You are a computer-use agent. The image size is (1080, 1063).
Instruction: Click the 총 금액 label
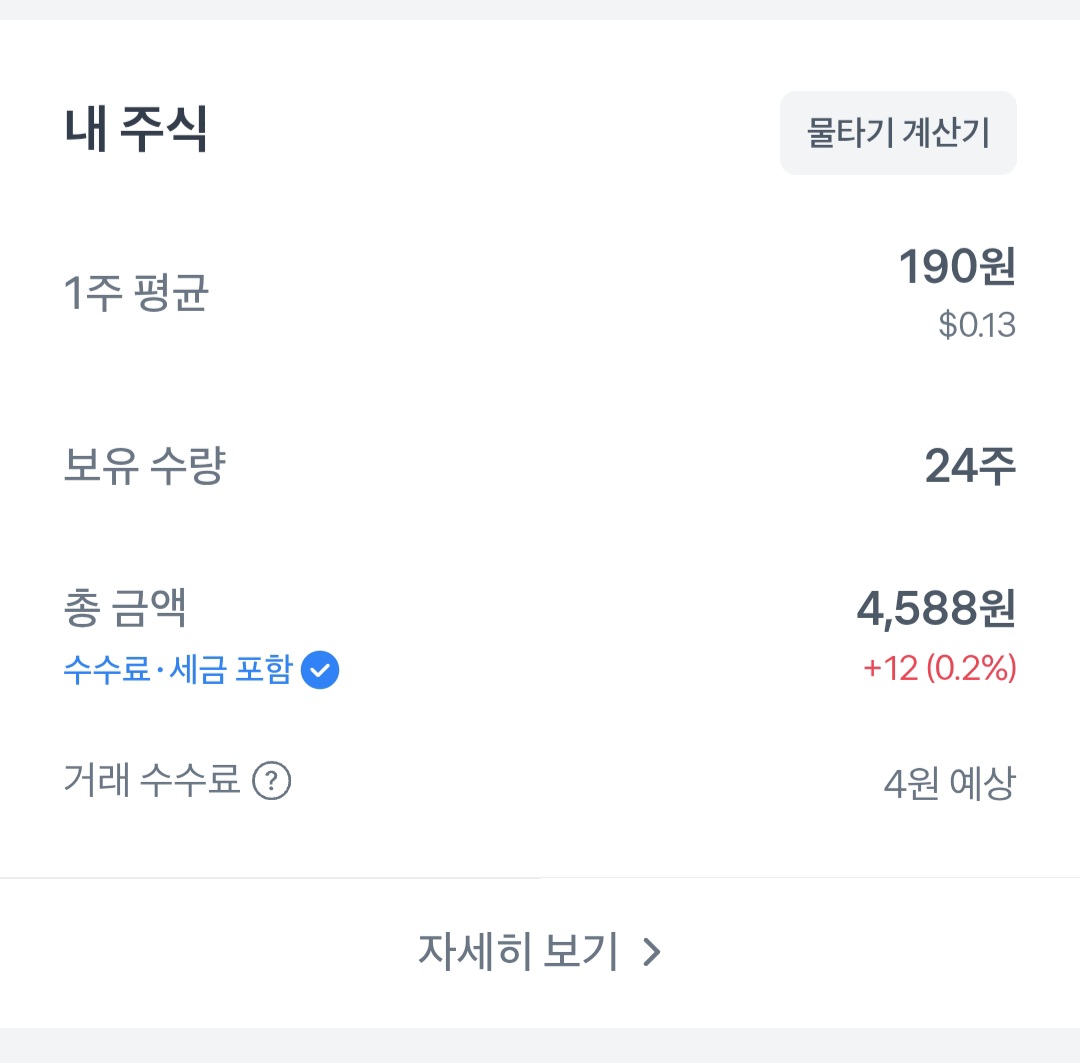point(125,608)
